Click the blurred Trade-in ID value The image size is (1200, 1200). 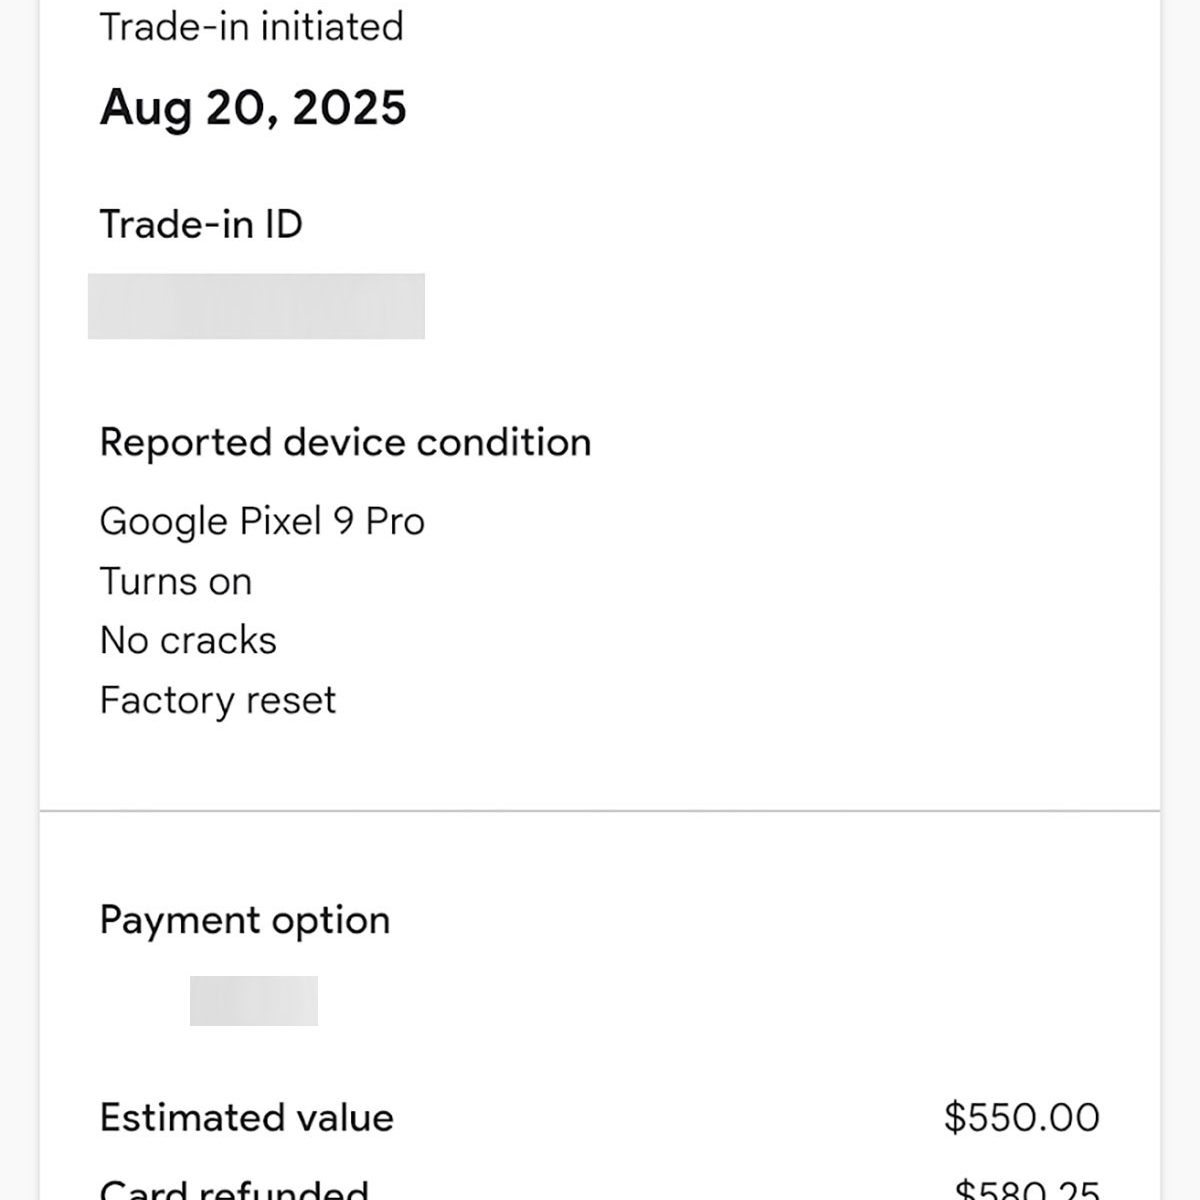click(x=256, y=306)
